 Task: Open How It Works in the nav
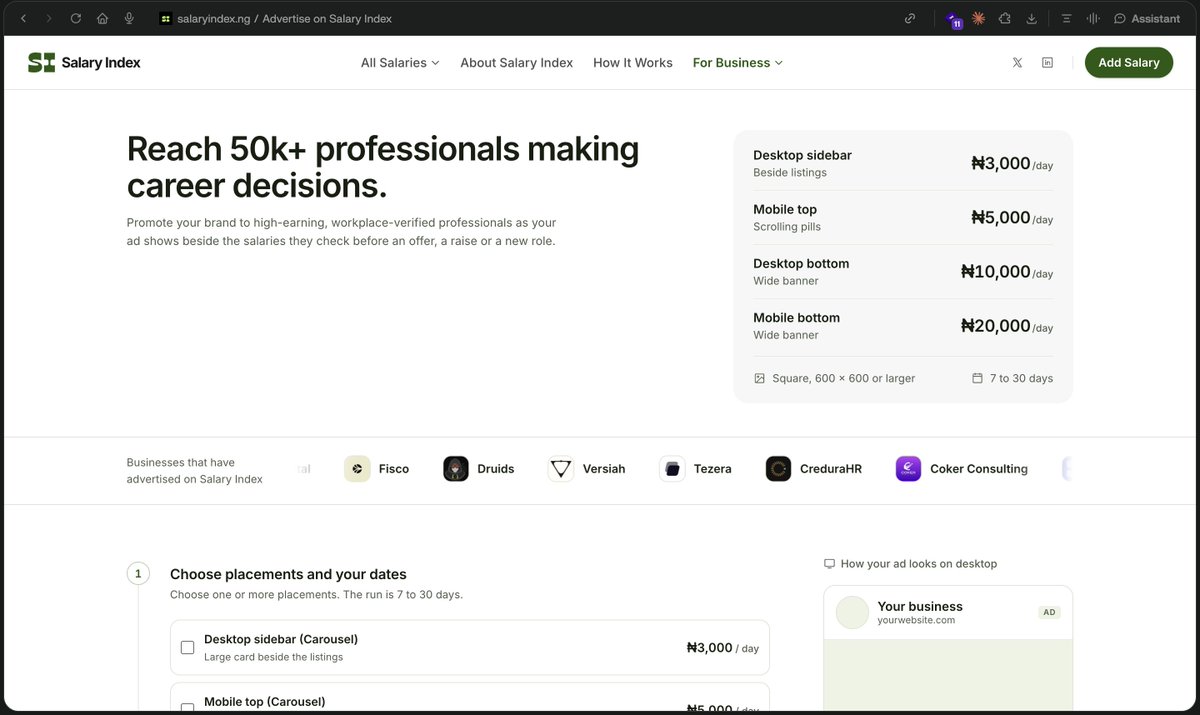(633, 62)
